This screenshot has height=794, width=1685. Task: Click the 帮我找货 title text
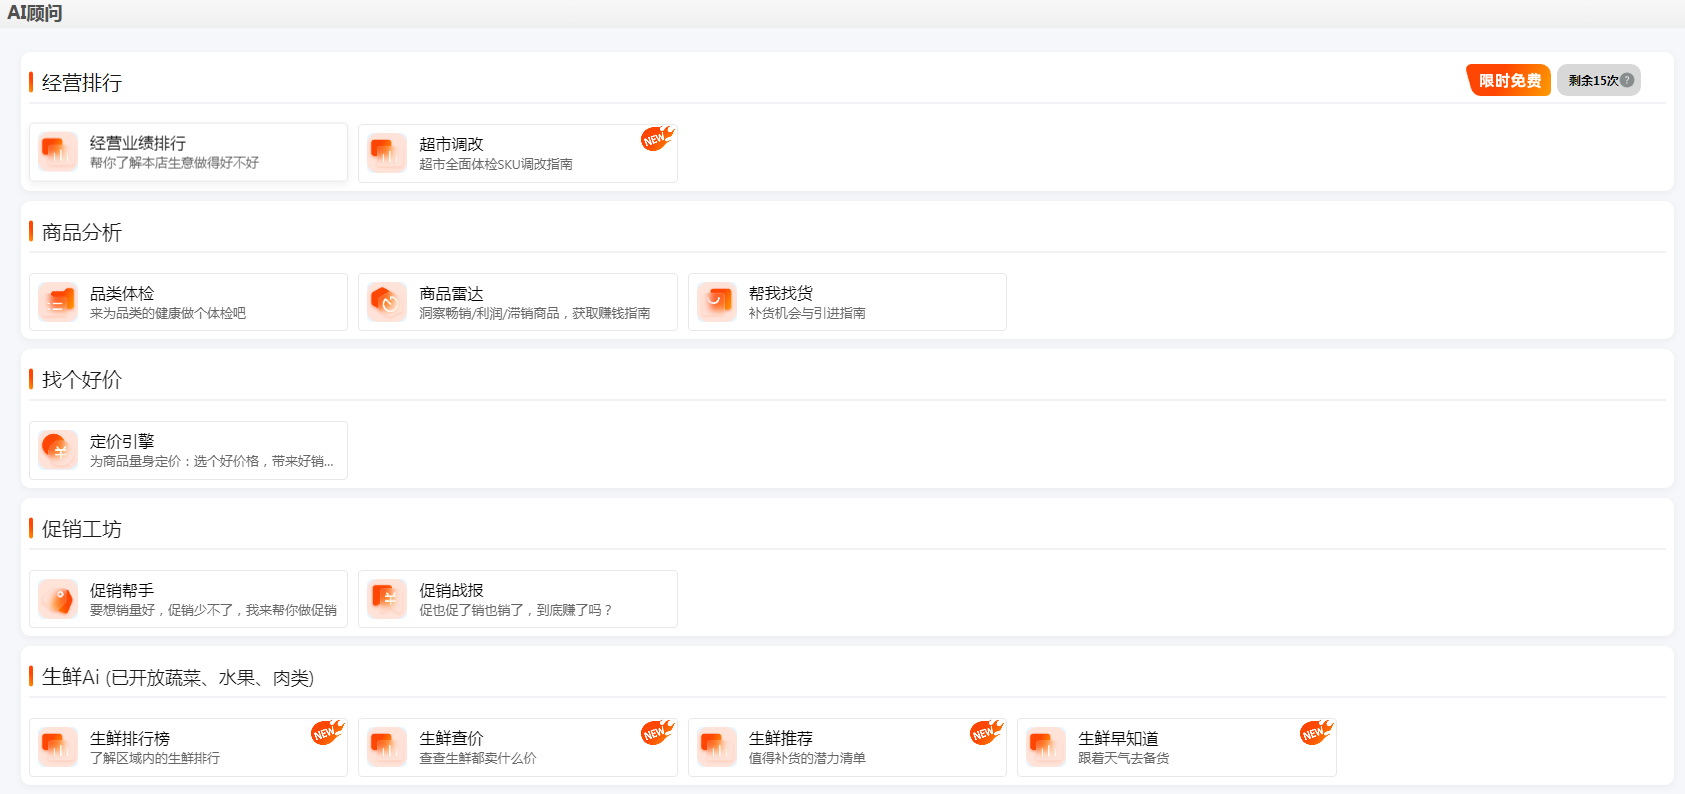(780, 293)
